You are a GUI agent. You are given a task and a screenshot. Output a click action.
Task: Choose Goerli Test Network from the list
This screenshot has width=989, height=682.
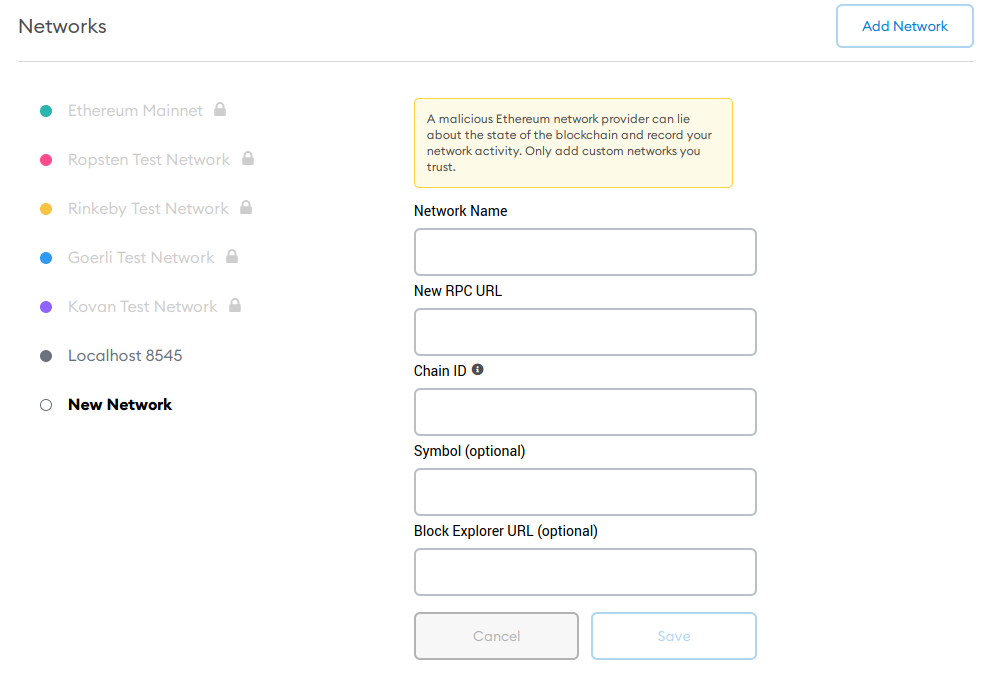coord(141,258)
